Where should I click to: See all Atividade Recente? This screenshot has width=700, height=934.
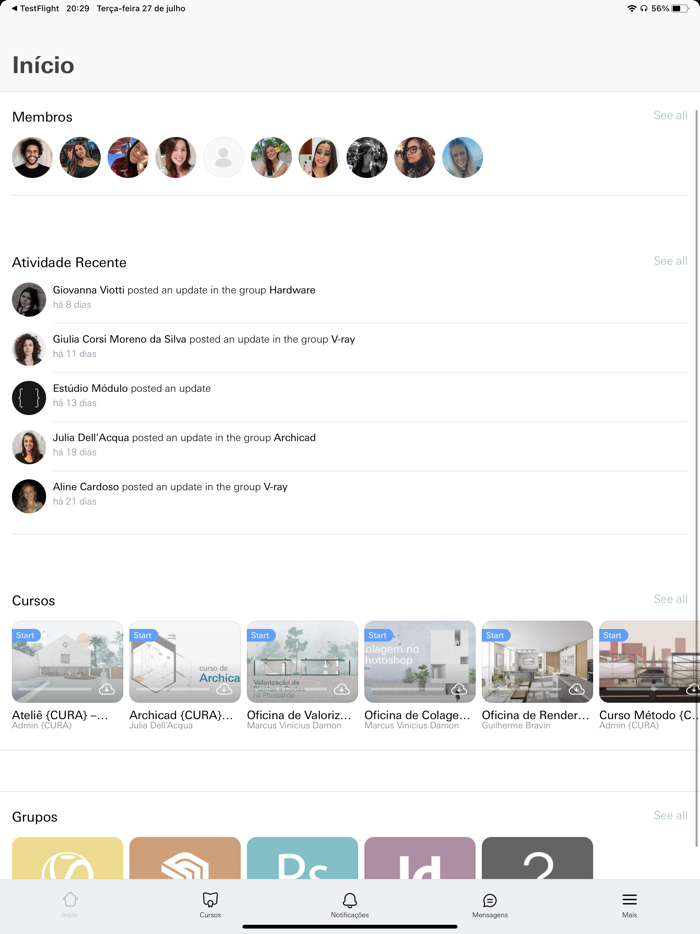670,261
